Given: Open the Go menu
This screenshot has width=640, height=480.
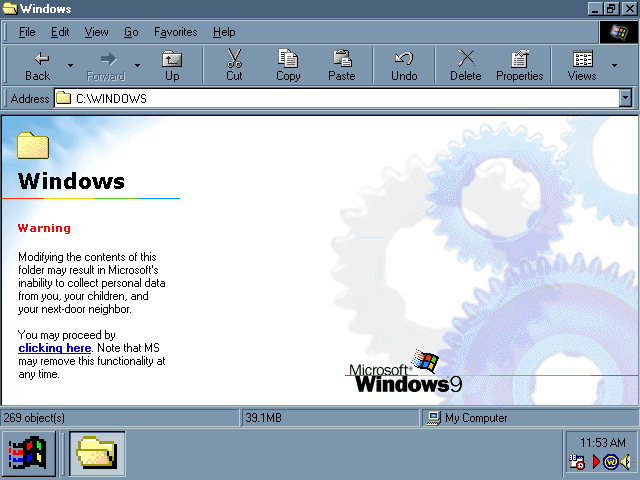Looking at the screenshot, I should [131, 32].
